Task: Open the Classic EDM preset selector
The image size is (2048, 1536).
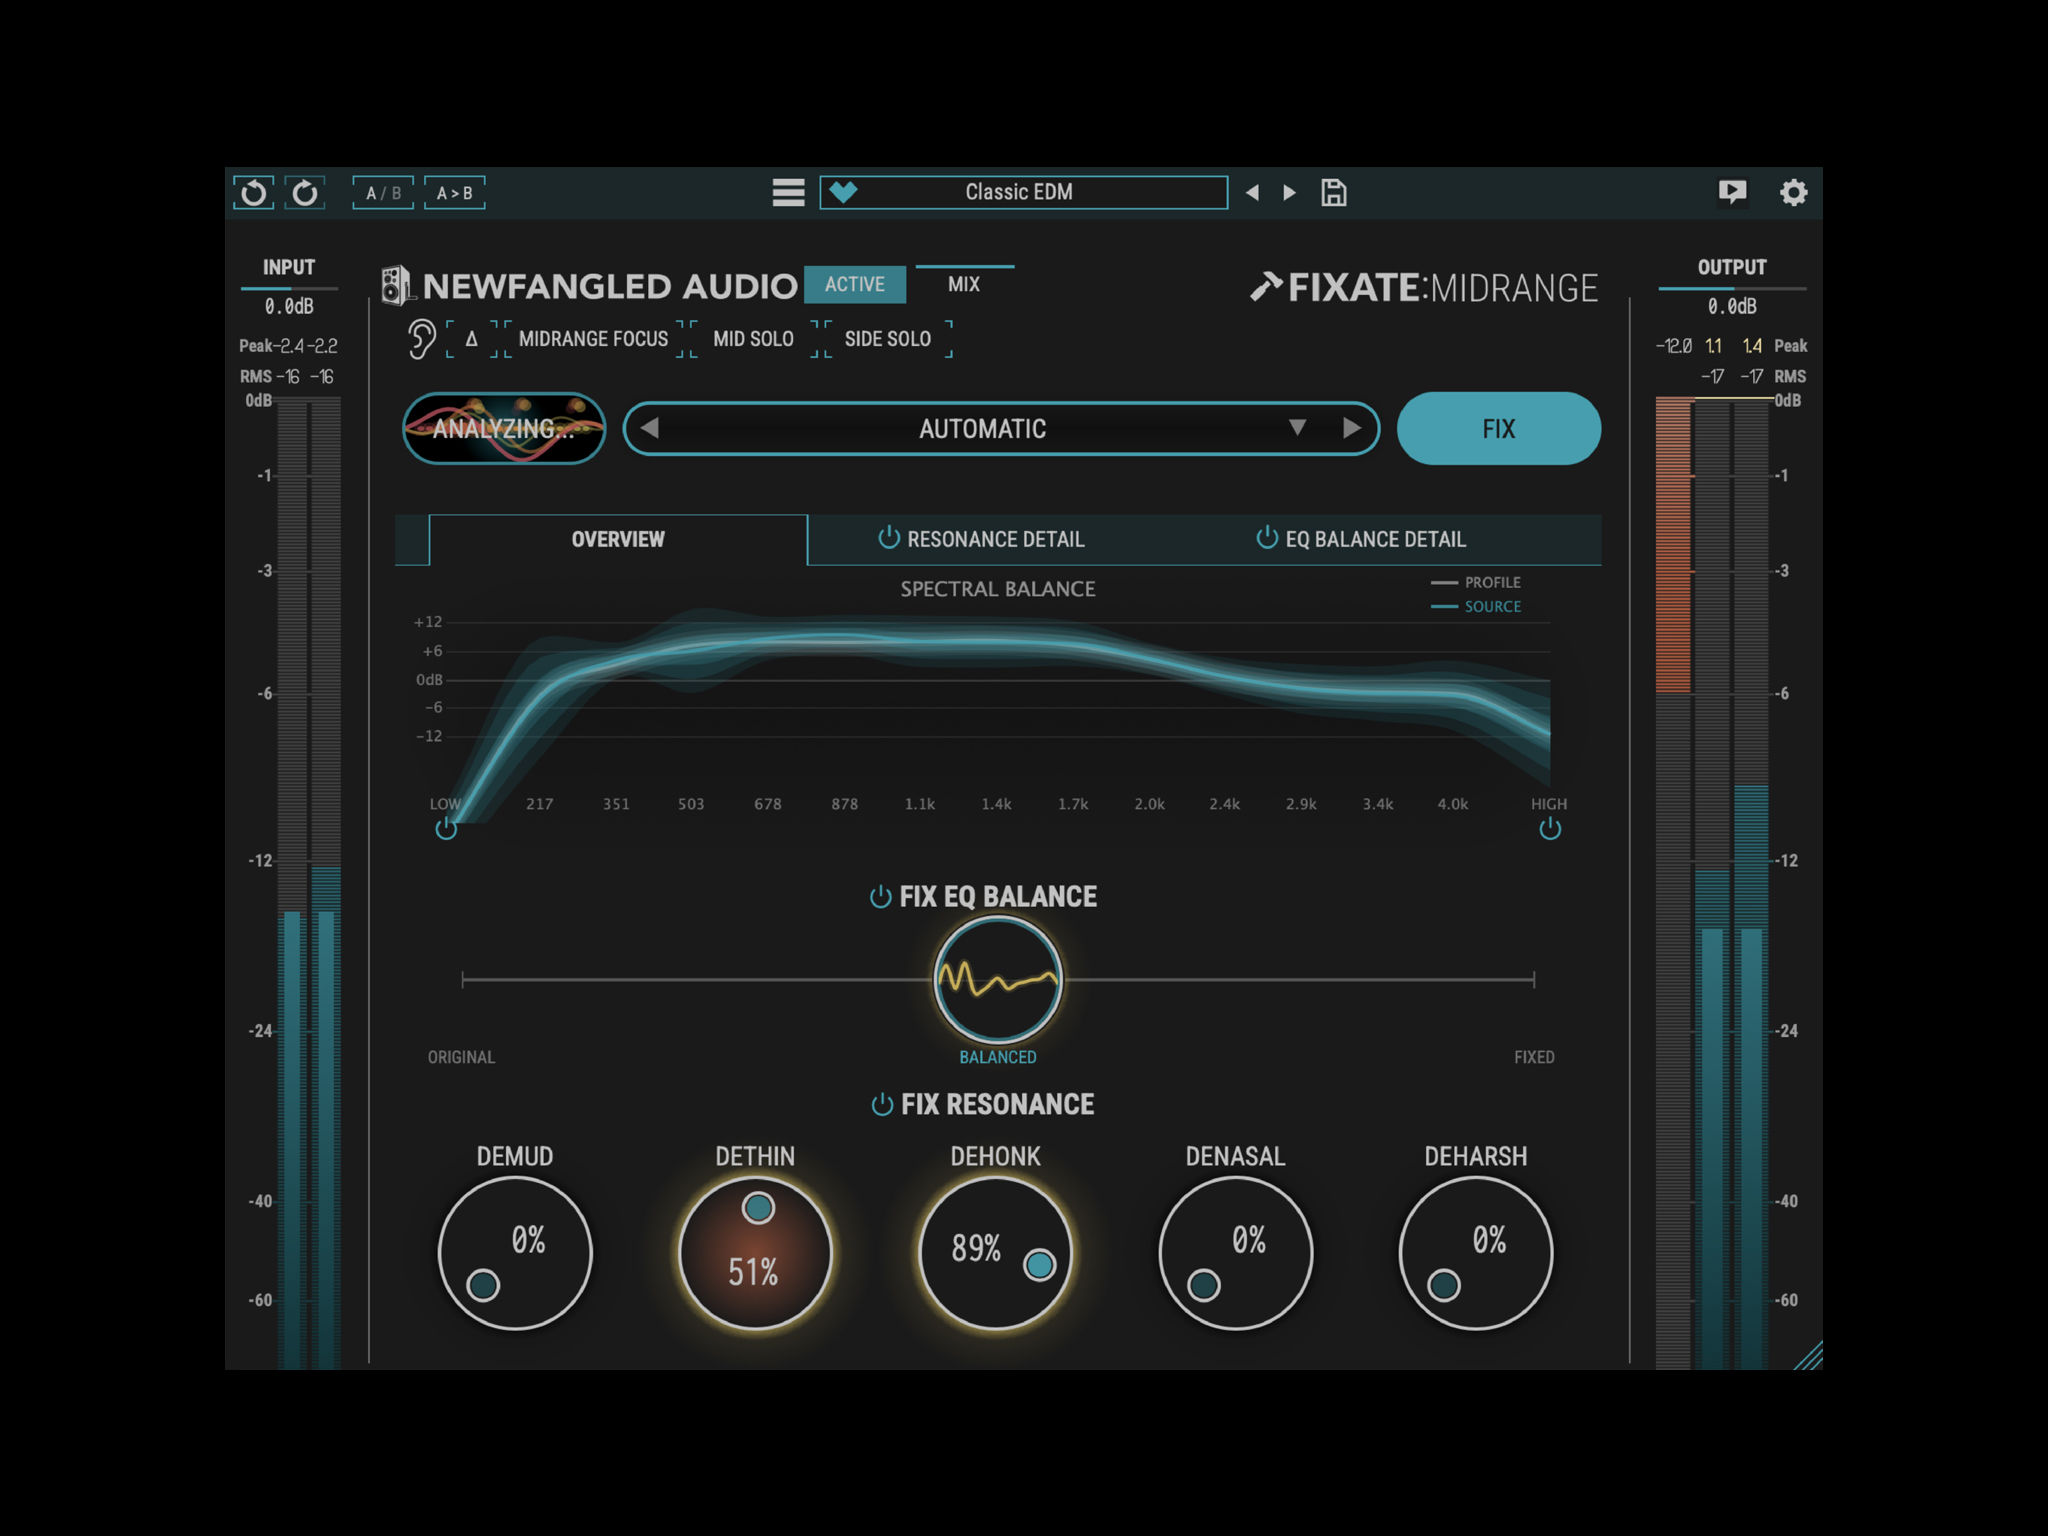Action: tap(1024, 191)
